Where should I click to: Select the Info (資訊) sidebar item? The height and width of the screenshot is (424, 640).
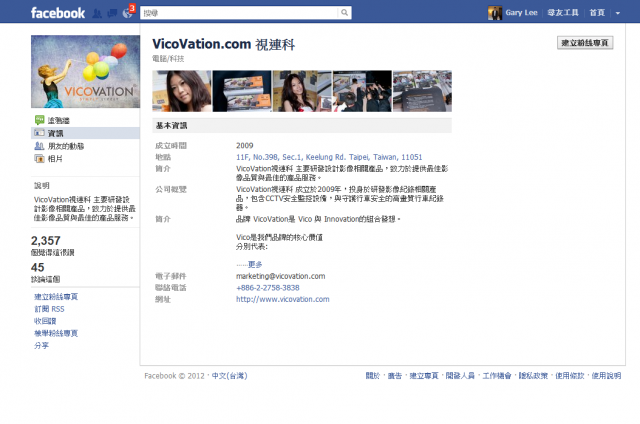point(85,133)
